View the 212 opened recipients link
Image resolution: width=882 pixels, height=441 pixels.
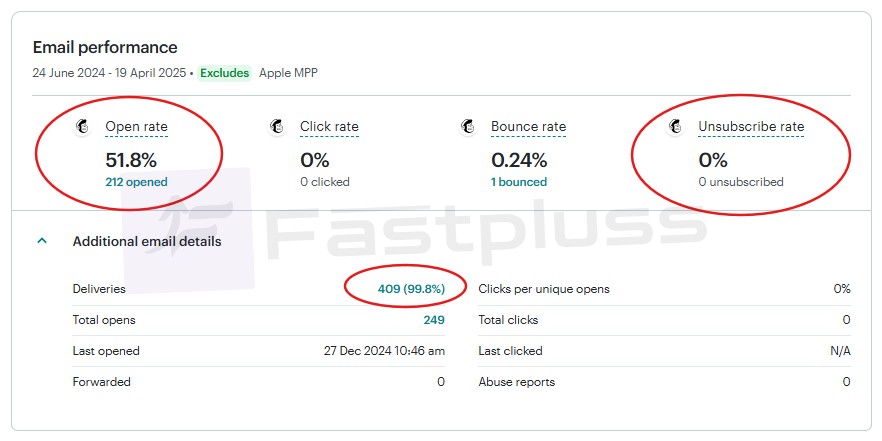136,182
